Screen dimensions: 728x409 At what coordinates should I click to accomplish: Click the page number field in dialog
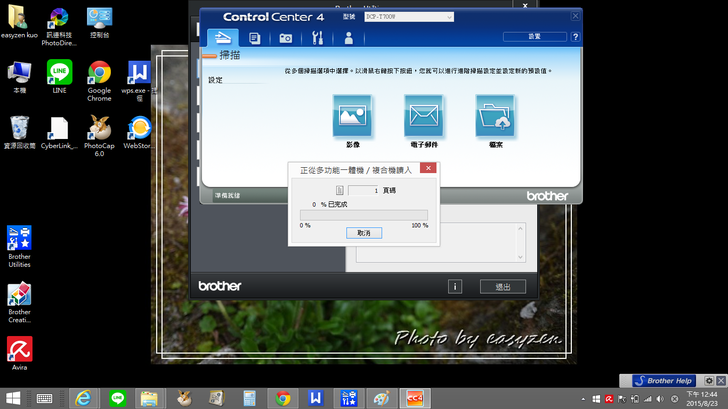point(364,190)
